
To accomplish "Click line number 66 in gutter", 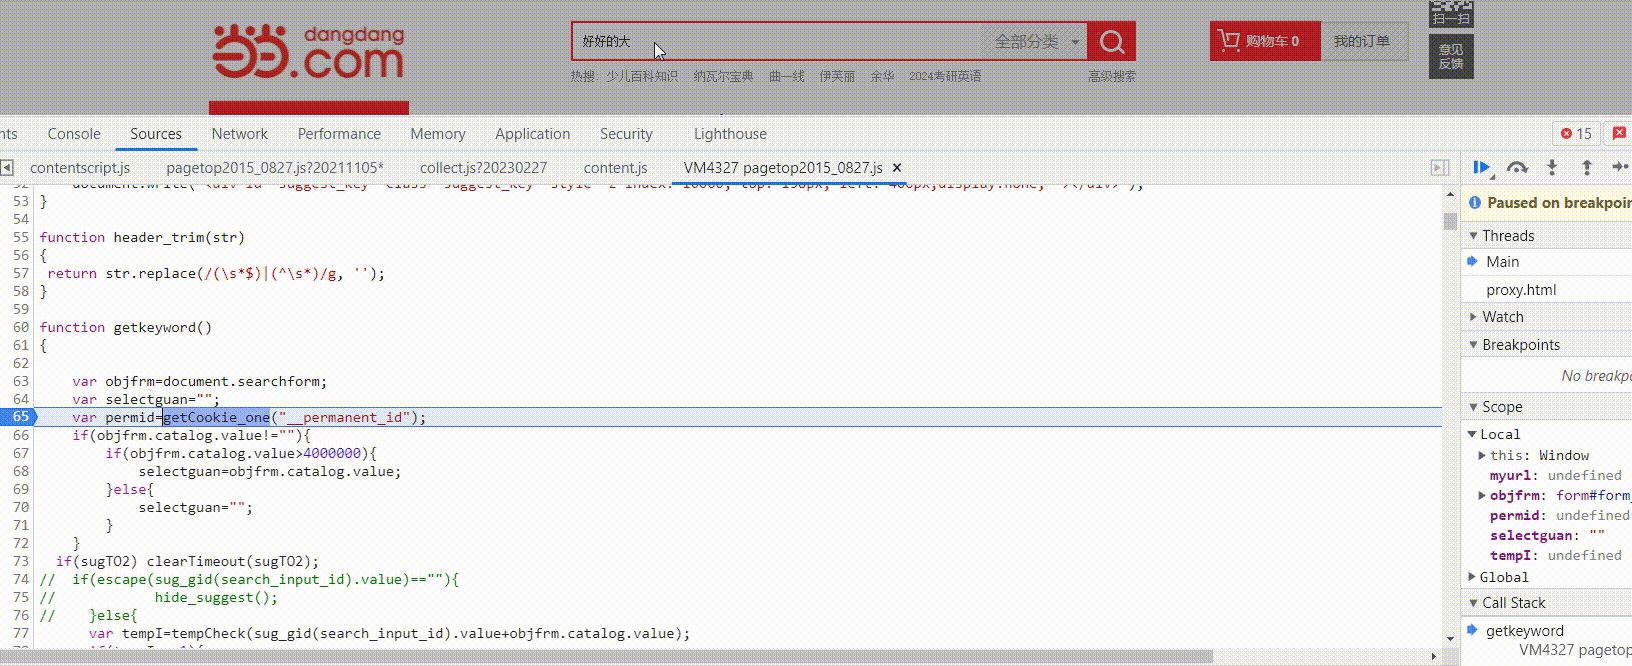I will click(x=21, y=435).
